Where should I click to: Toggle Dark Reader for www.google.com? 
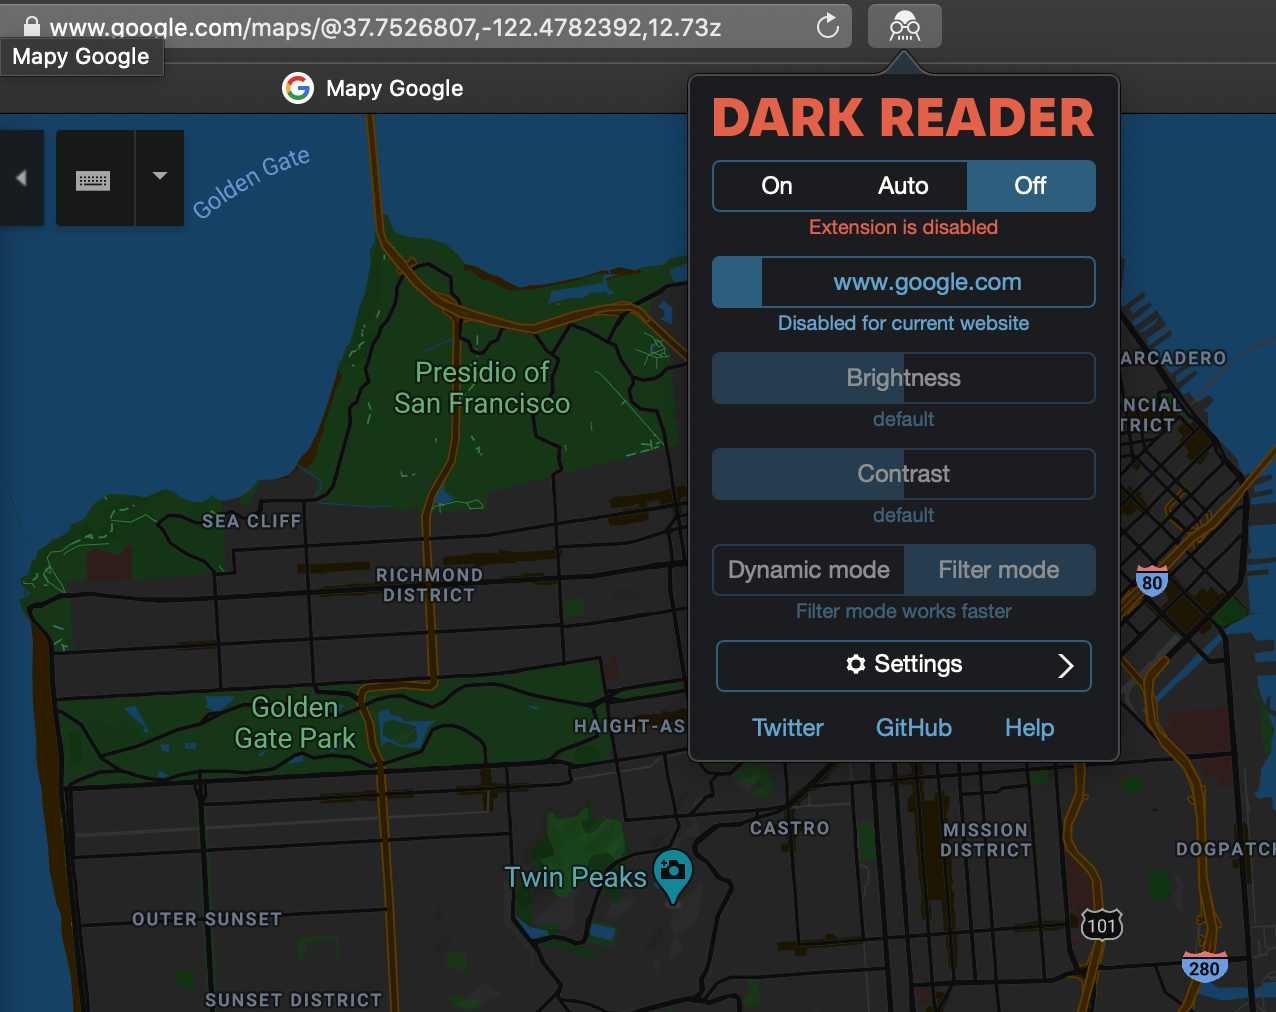pos(904,282)
